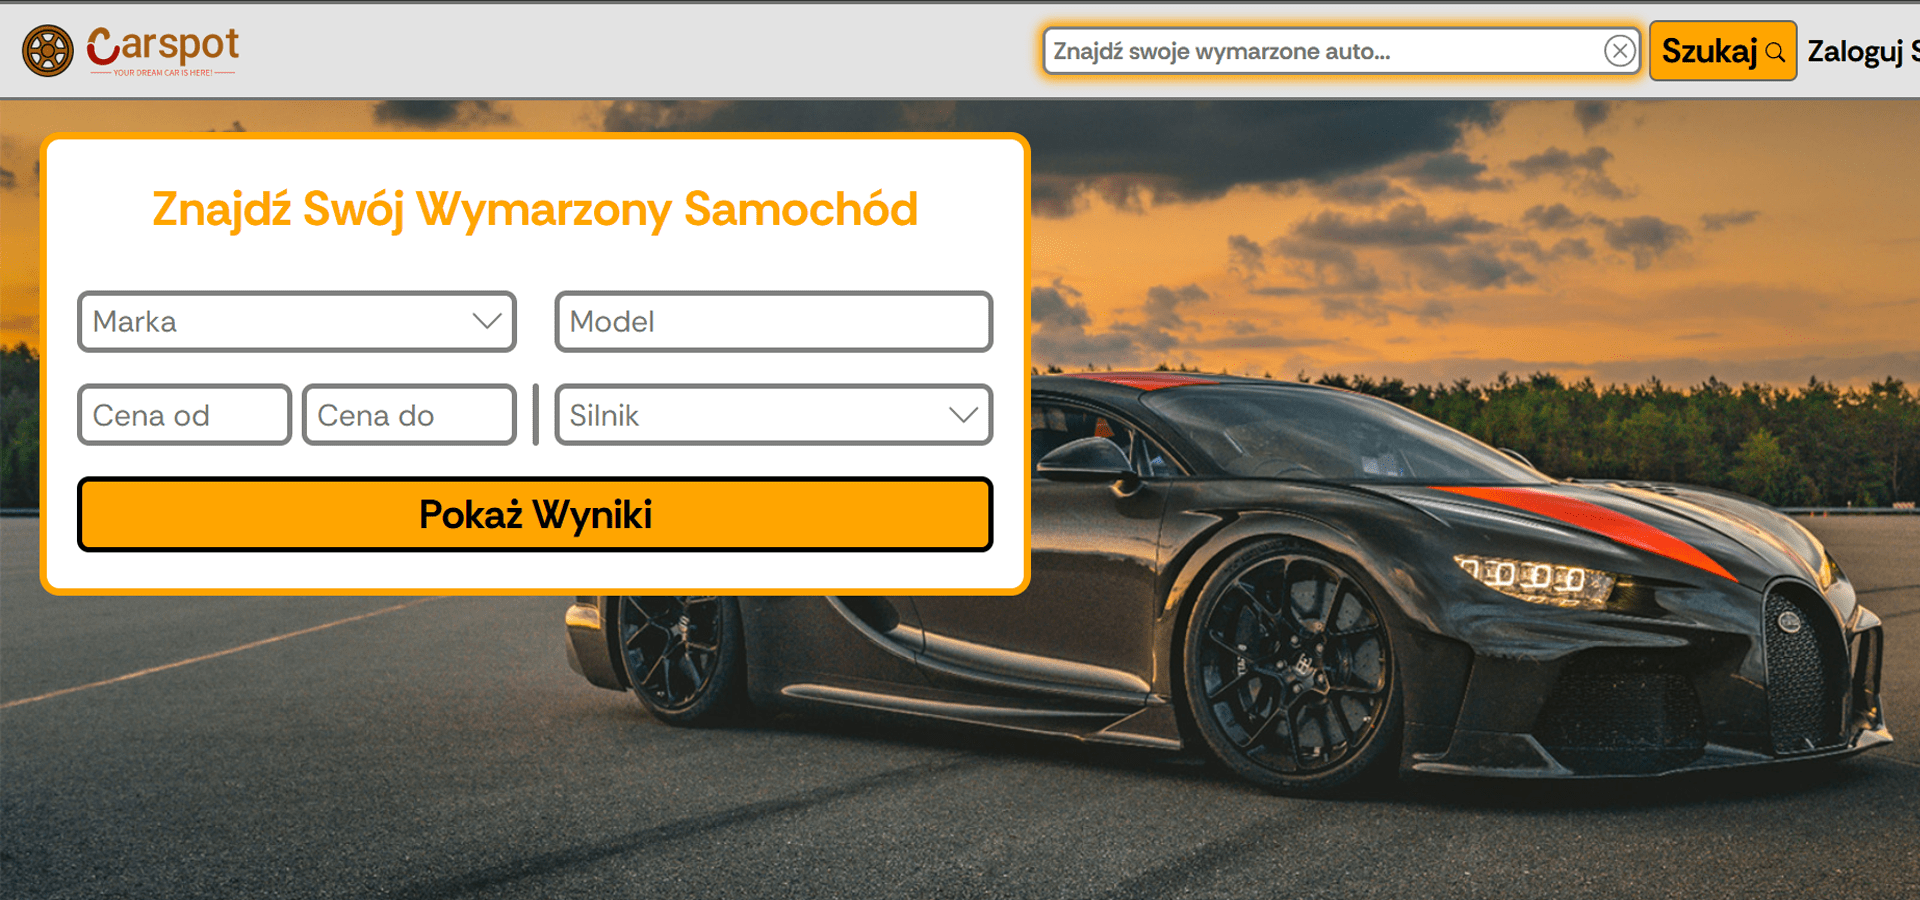Click the 'Znajdź Swój Wymarzony Samochód' heading
This screenshot has height=900, width=1920.
click(535, 209)
